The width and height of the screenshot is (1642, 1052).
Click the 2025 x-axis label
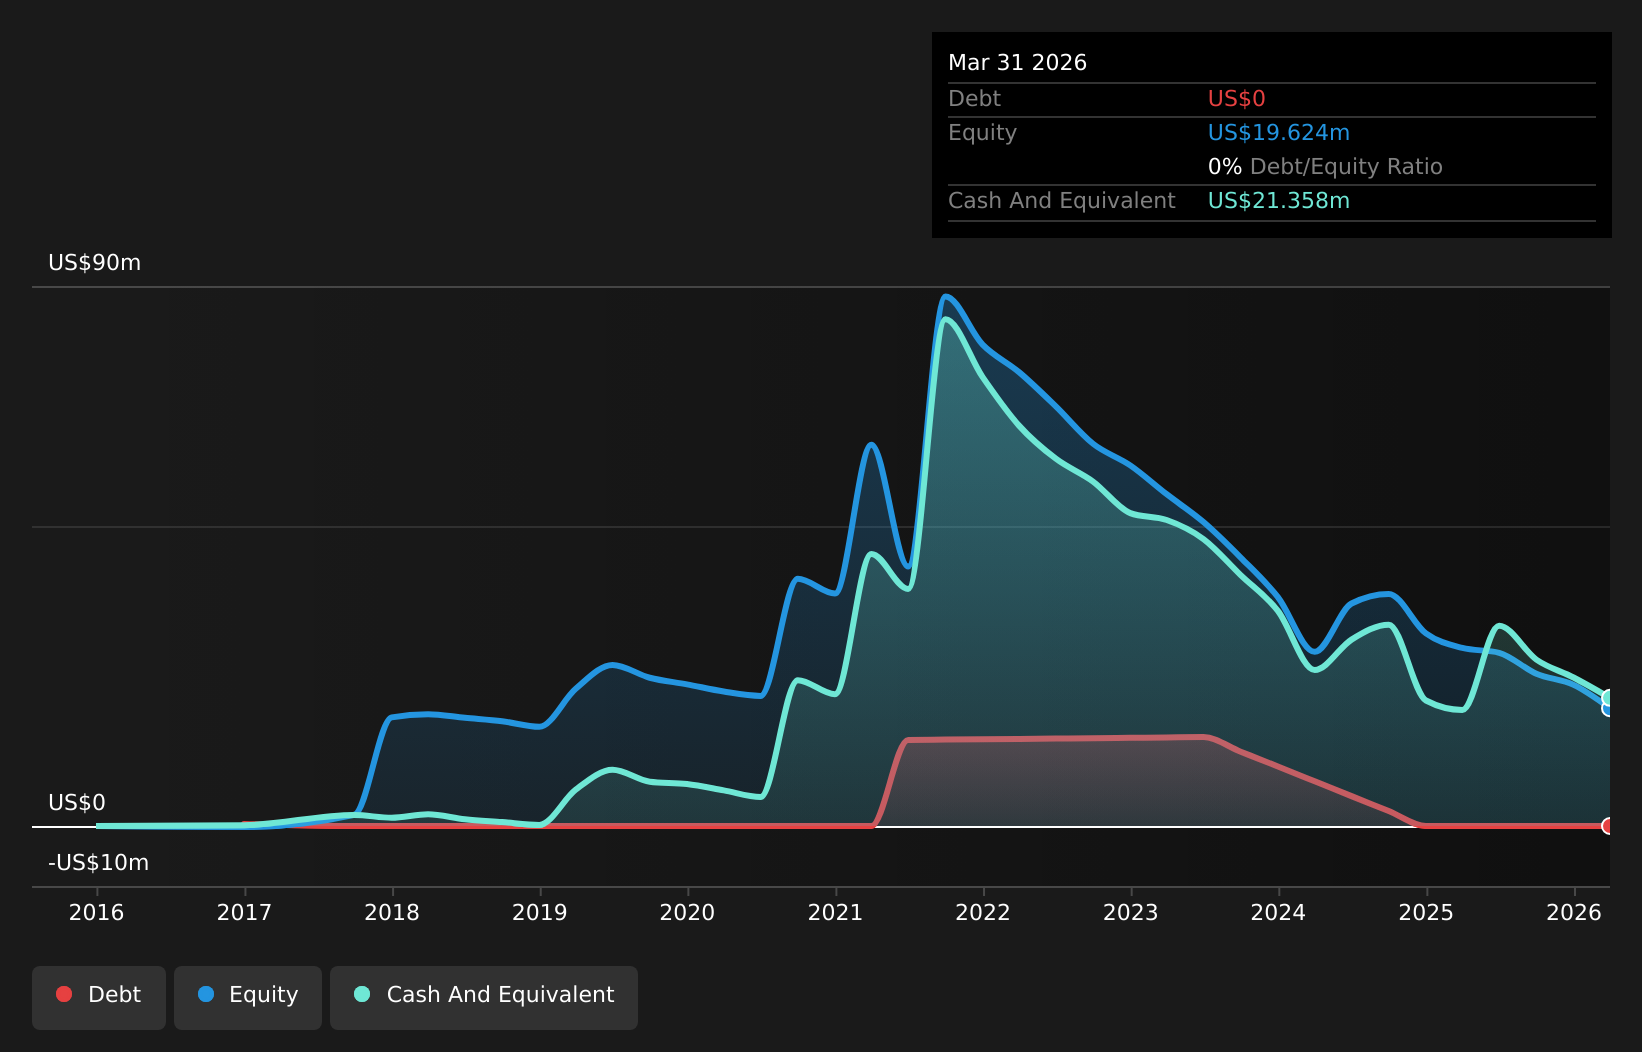1427,912
